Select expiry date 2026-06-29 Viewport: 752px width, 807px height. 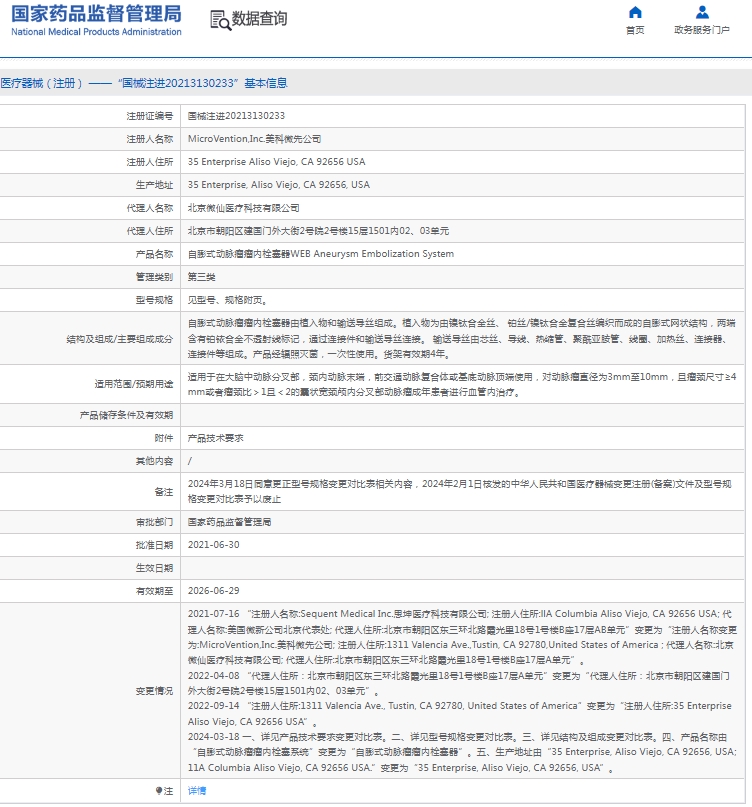point(214,591)
